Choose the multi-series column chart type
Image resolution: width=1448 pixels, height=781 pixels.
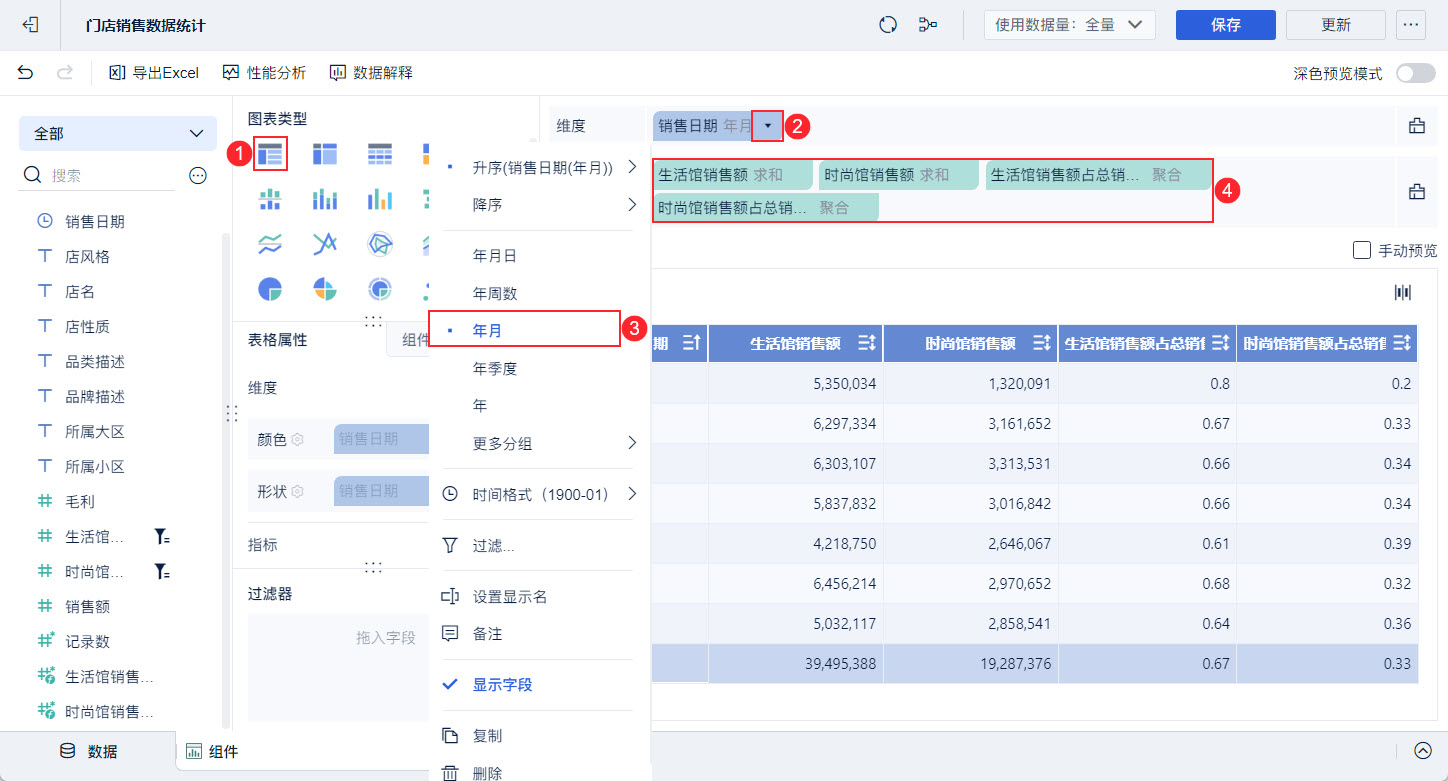pyautogui.click(x=380, y=199)
